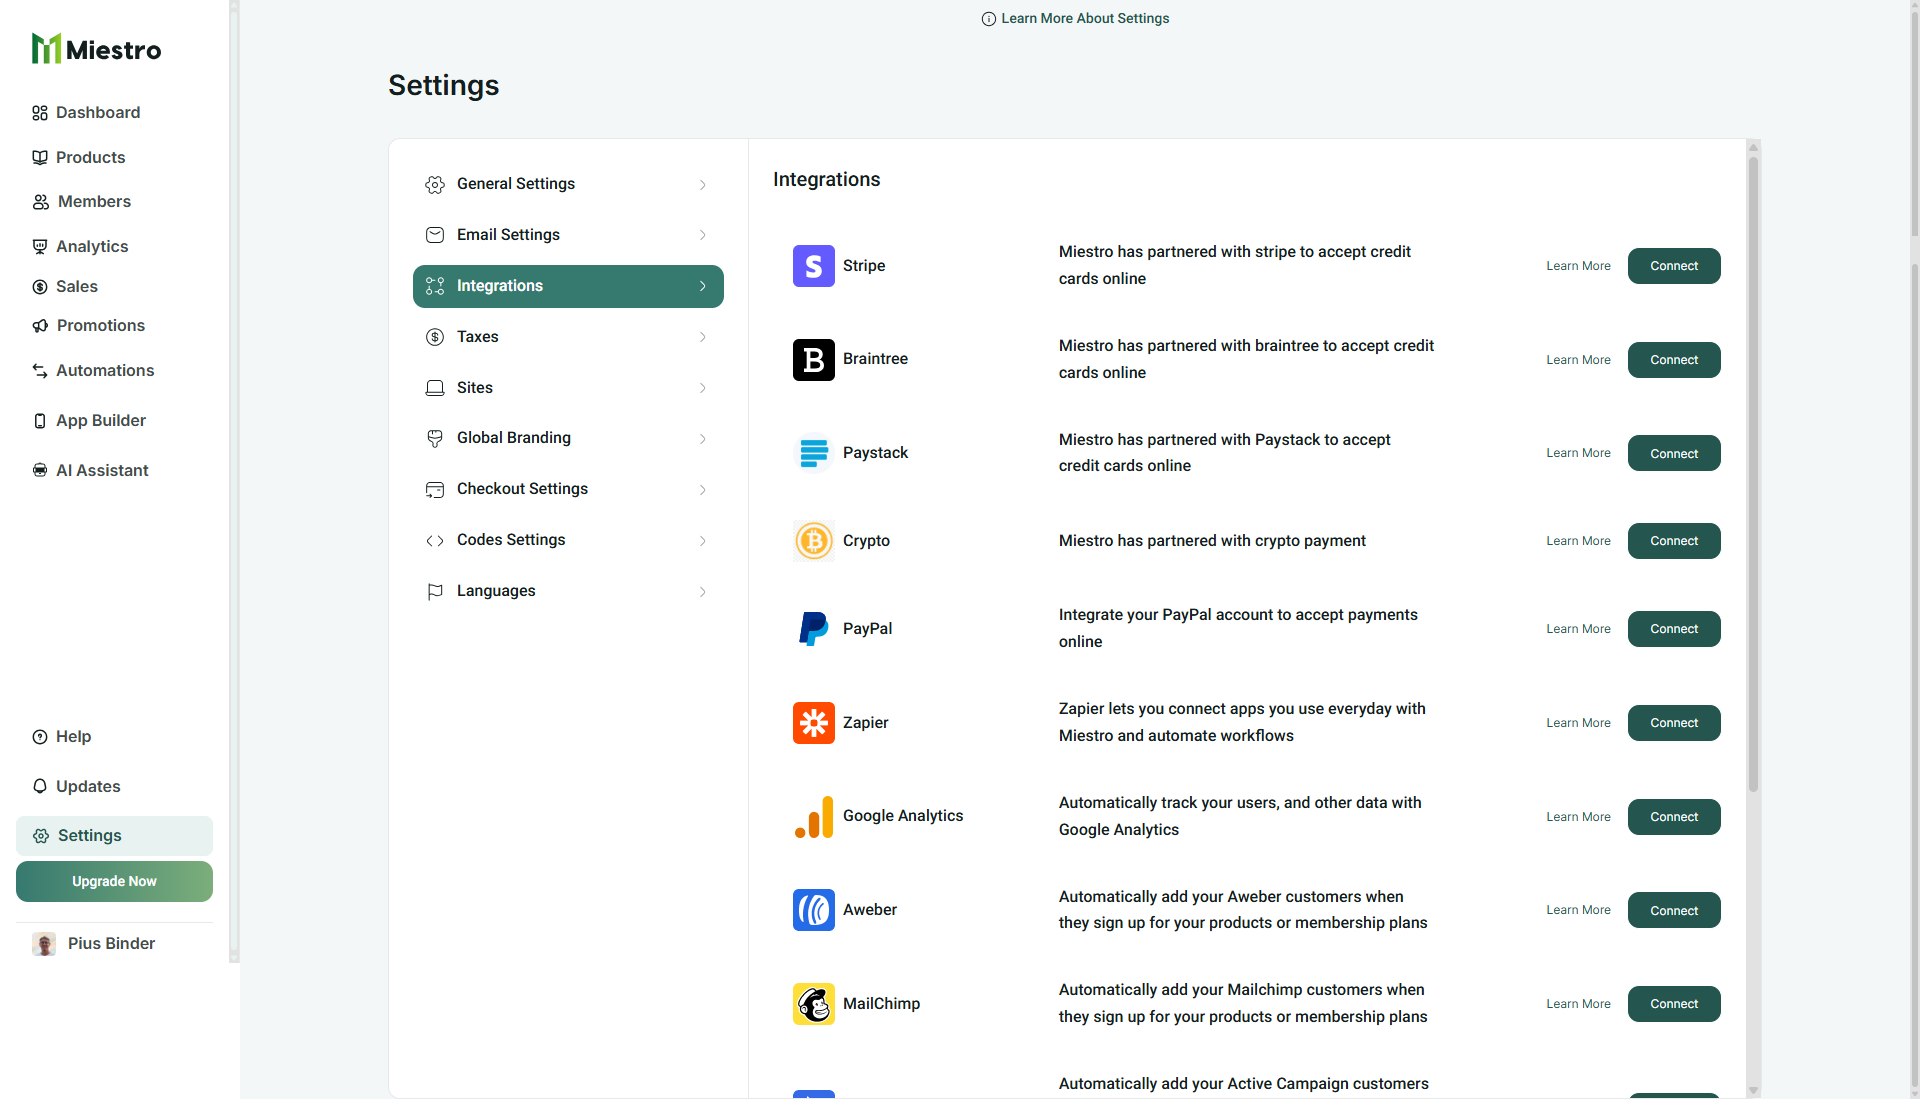
Task: Click the PayPal logo icon
Action: click(813, 629)
